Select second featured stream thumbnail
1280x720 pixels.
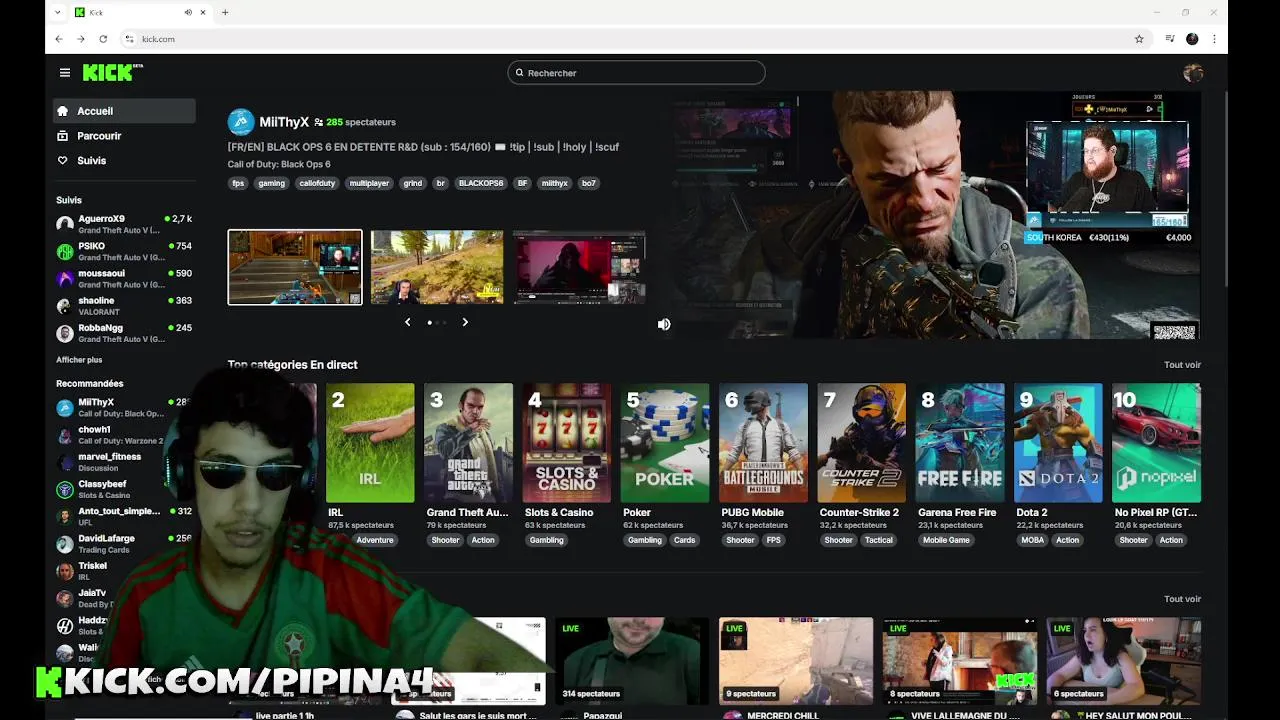(x=437, y=267)
